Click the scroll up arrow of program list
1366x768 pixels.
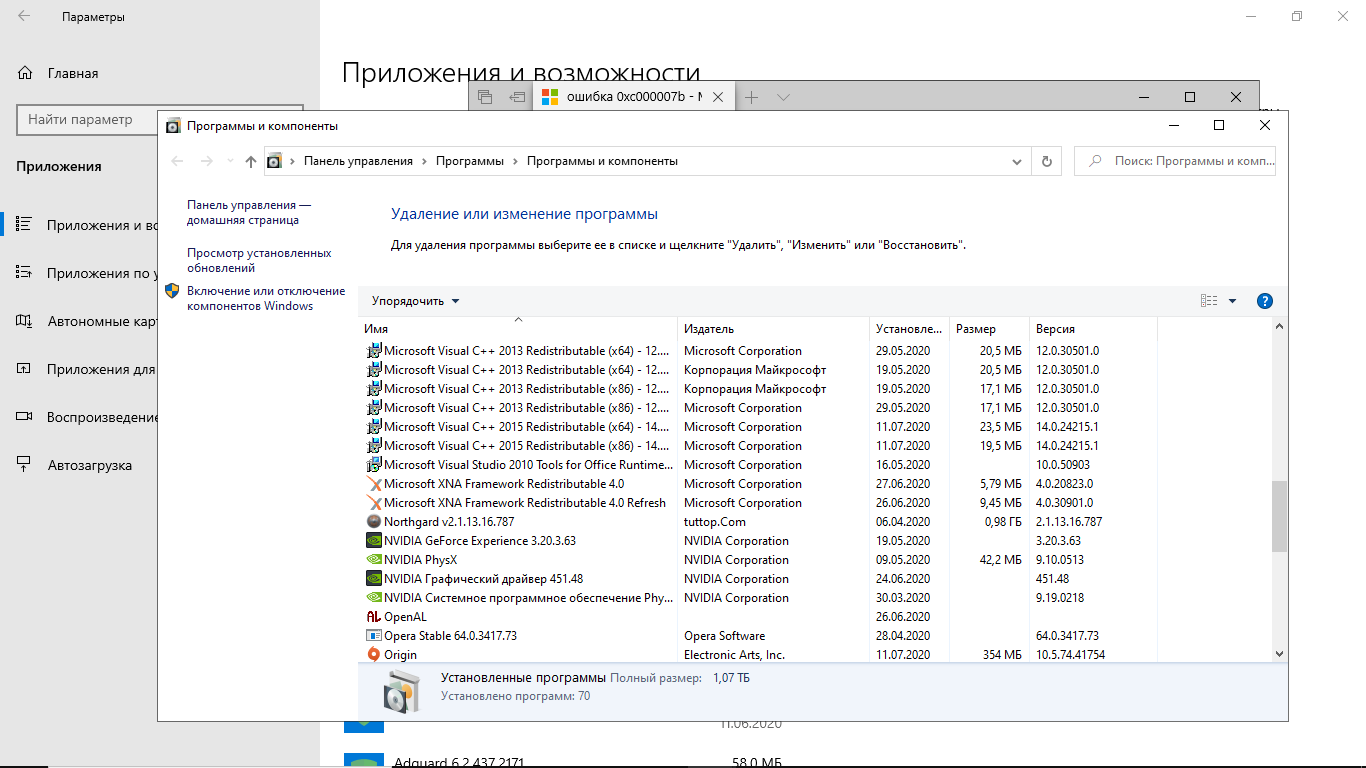[1279, 327]
